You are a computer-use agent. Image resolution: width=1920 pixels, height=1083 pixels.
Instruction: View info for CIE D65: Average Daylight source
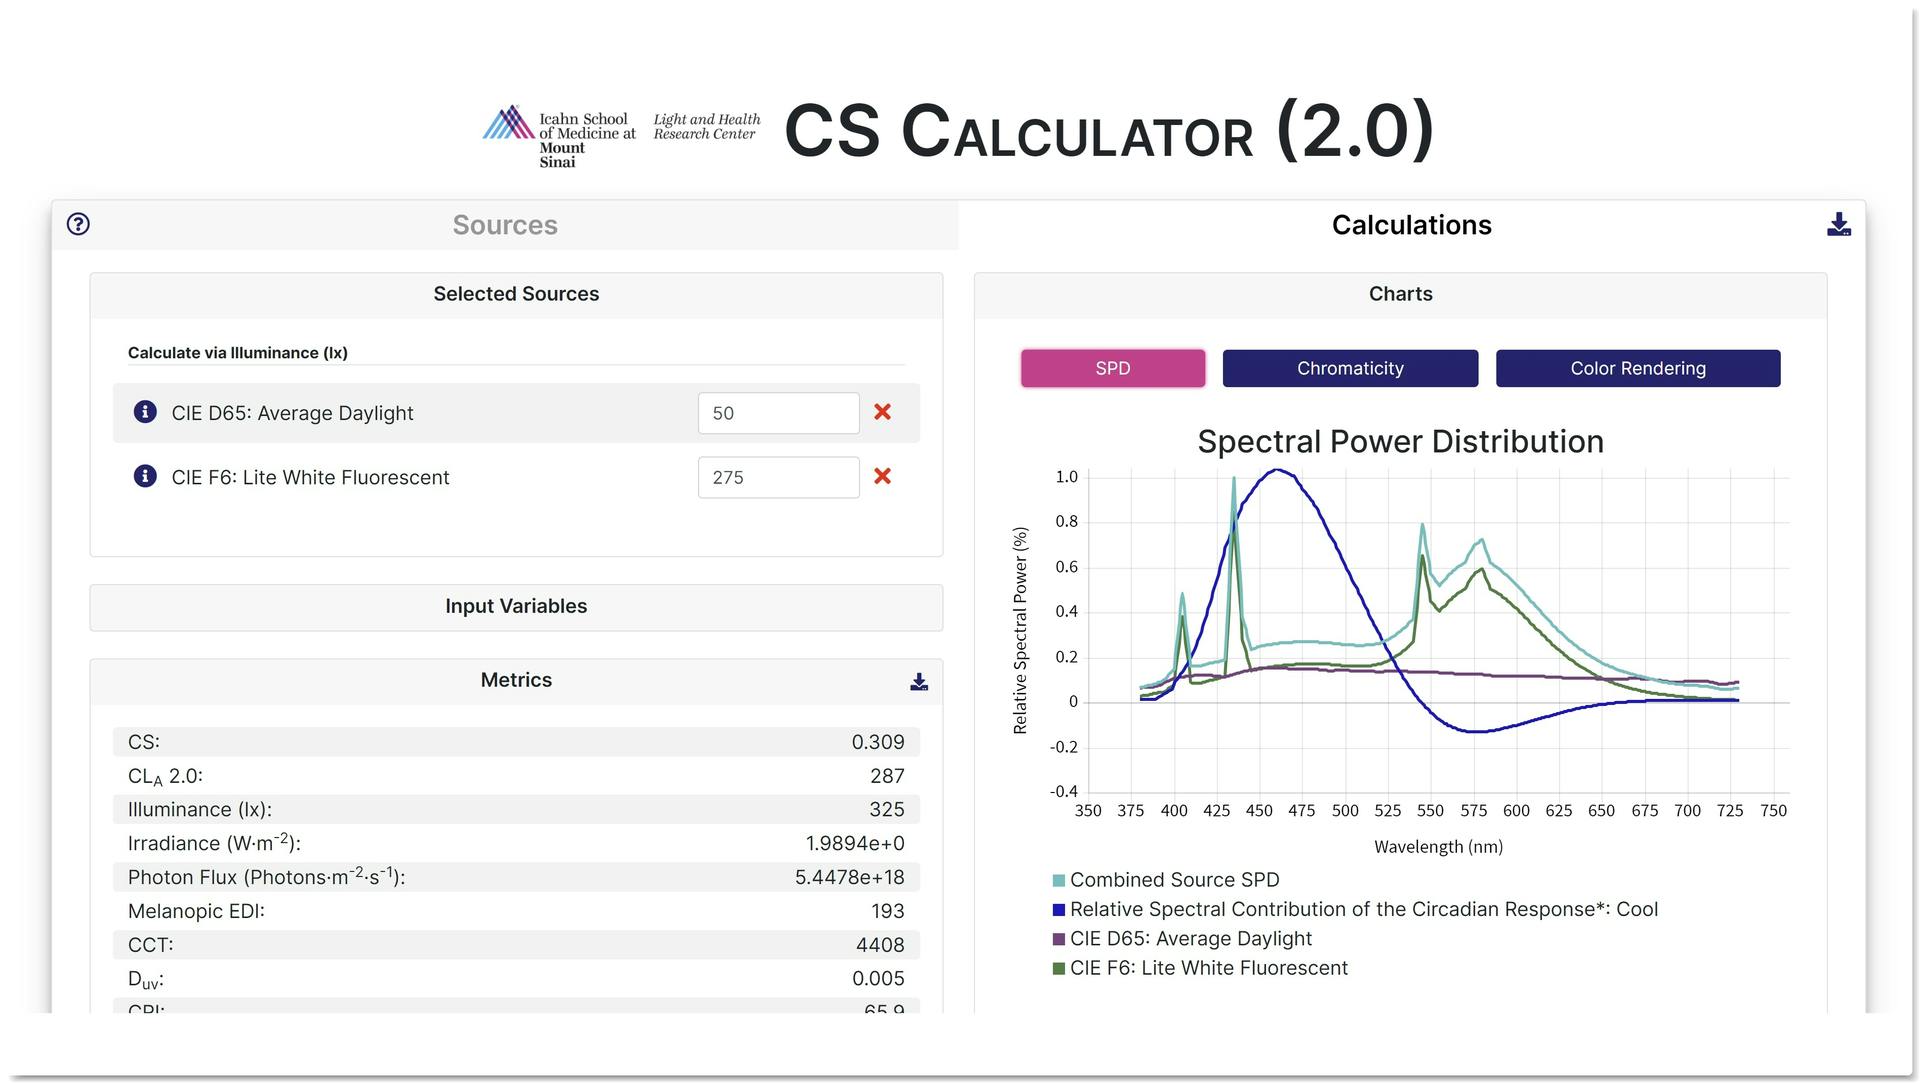coord(143,412)
